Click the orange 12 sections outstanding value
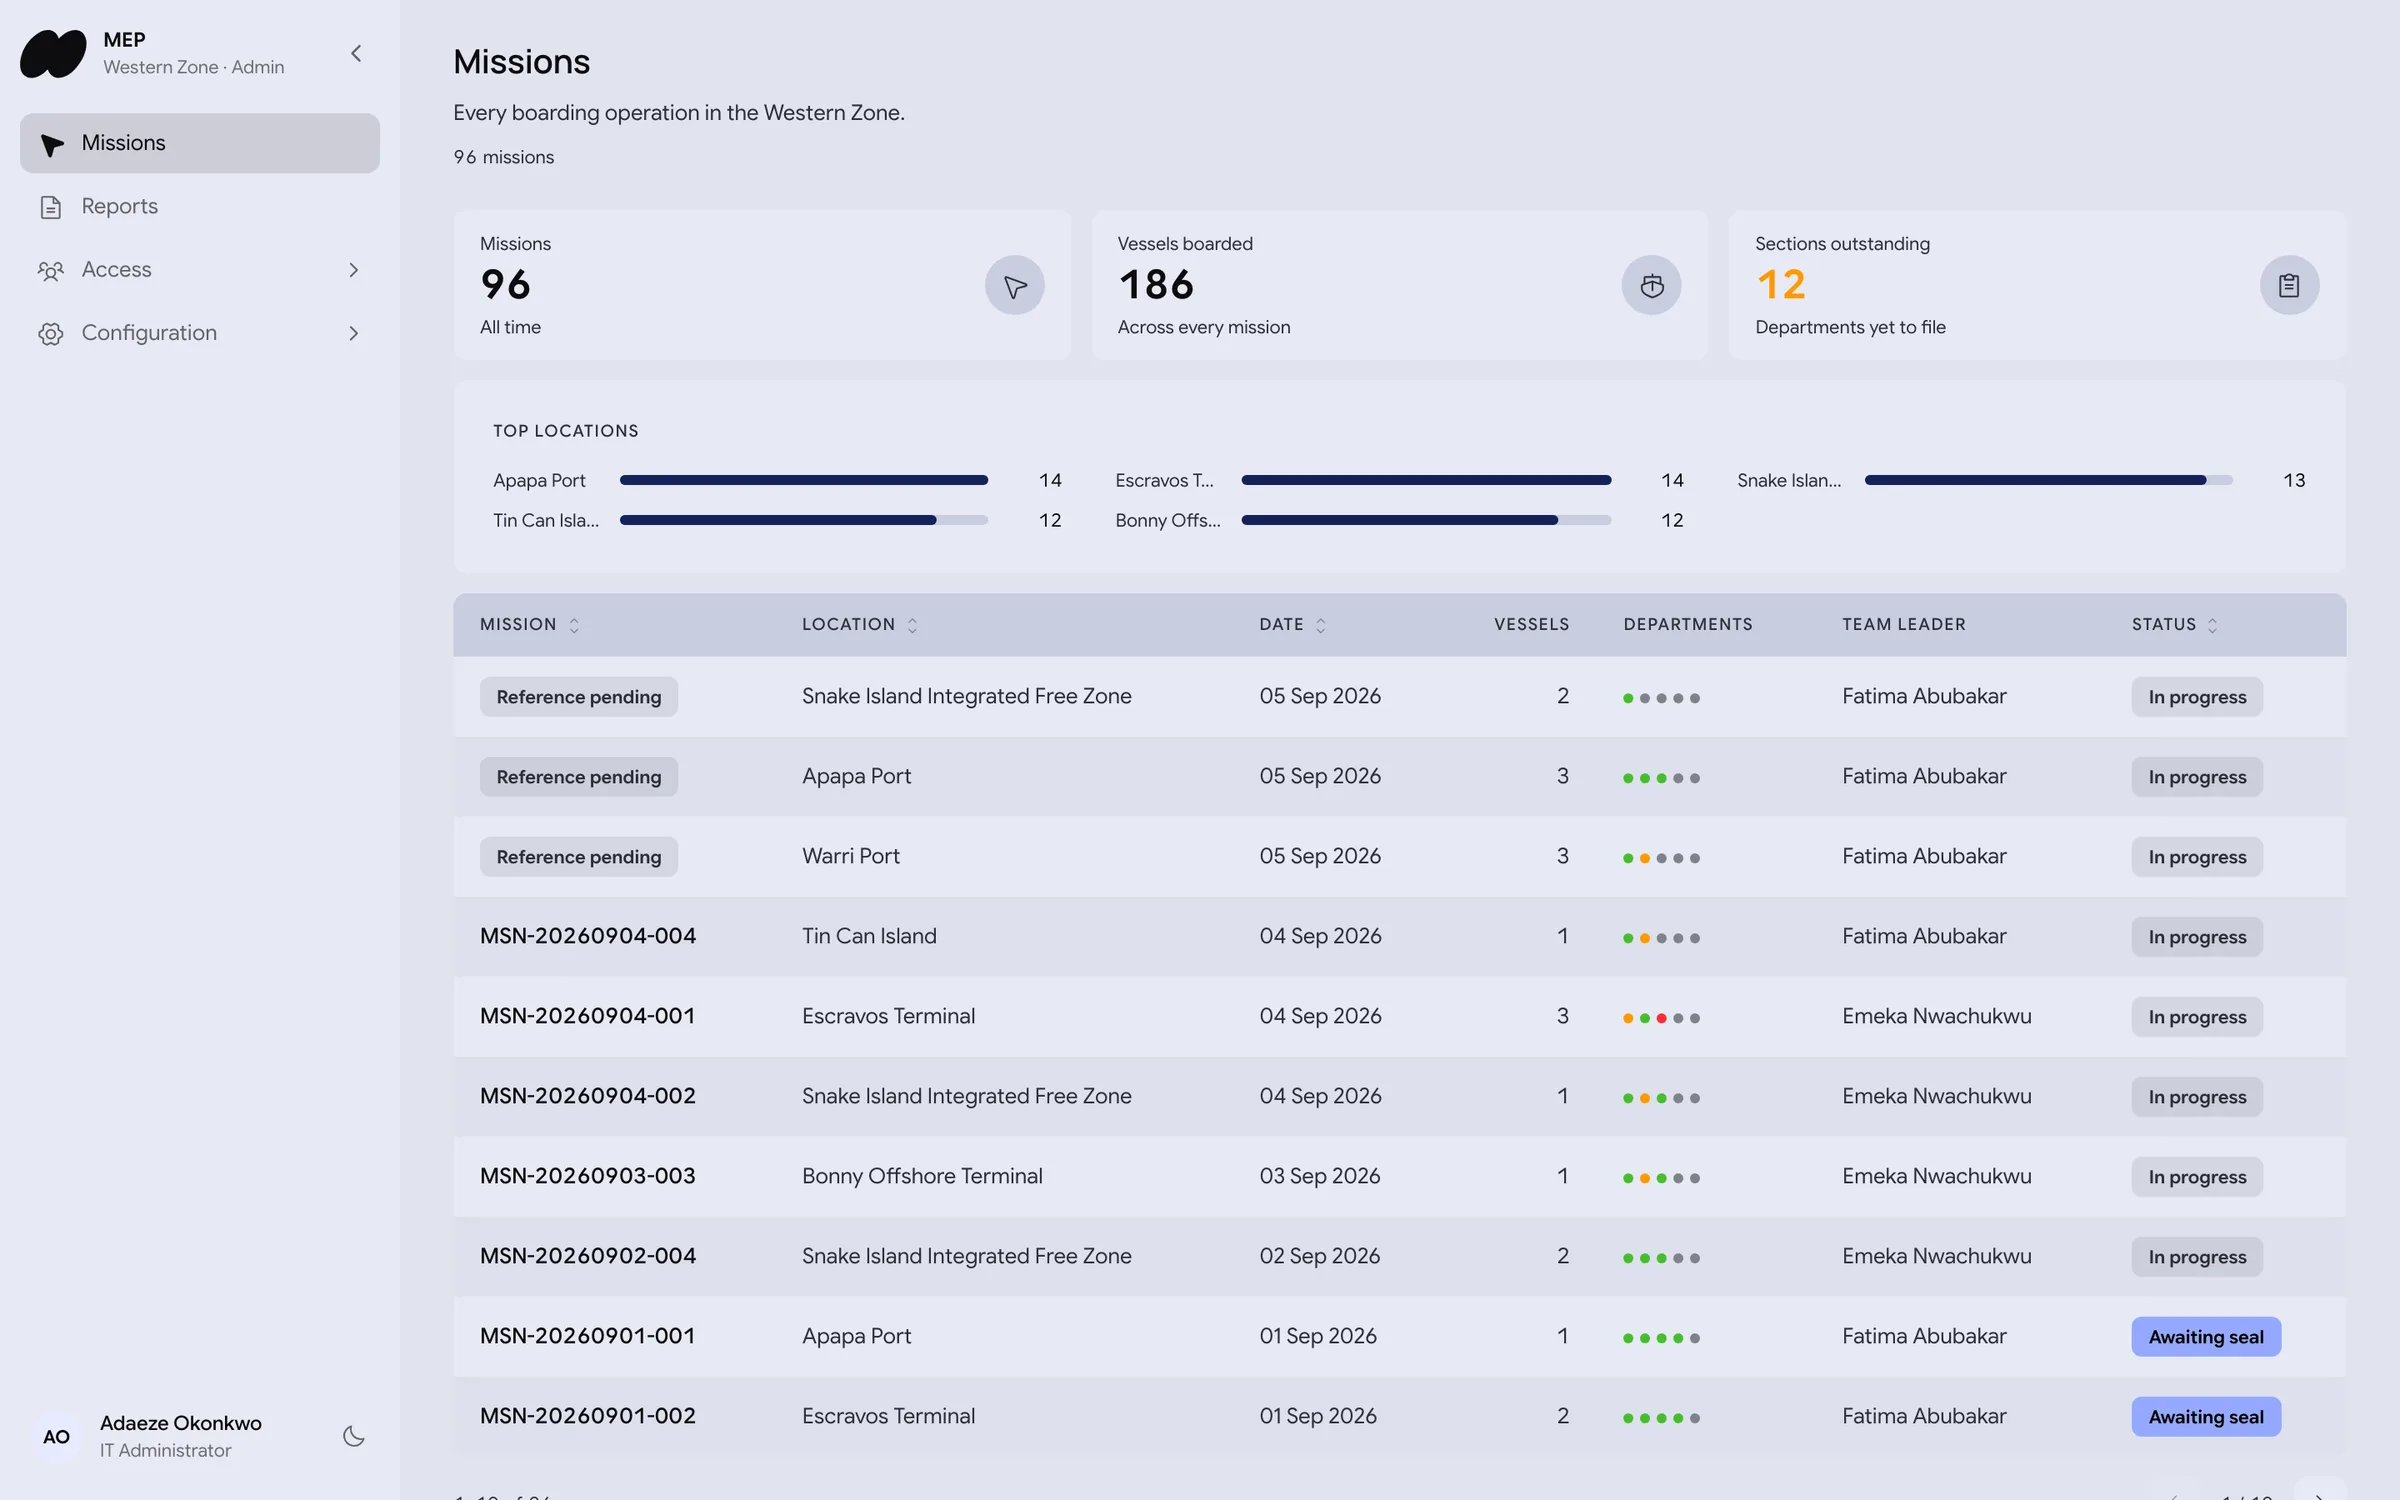The width and height of the screenshot is (2400, 1500). [1781, 285]
